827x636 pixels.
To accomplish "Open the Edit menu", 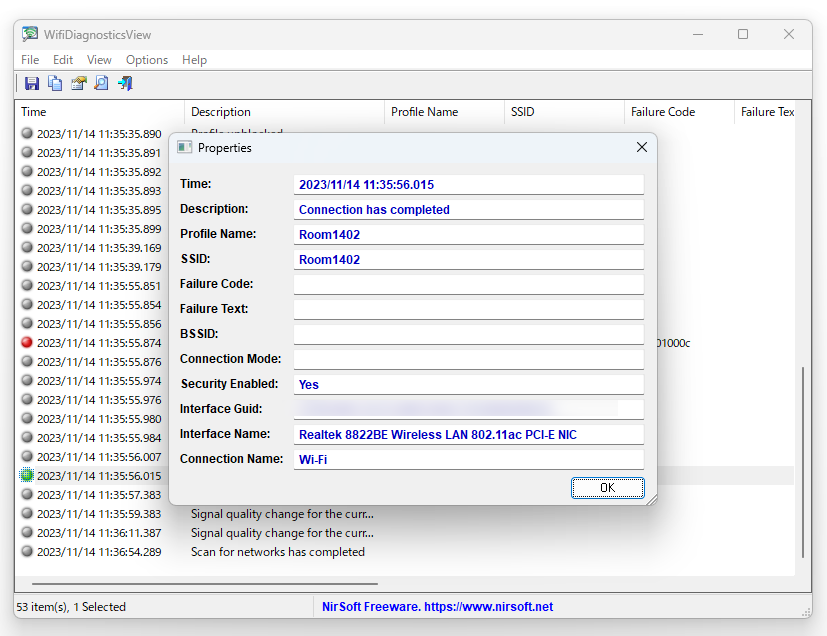I will click(x=63, y=60).
